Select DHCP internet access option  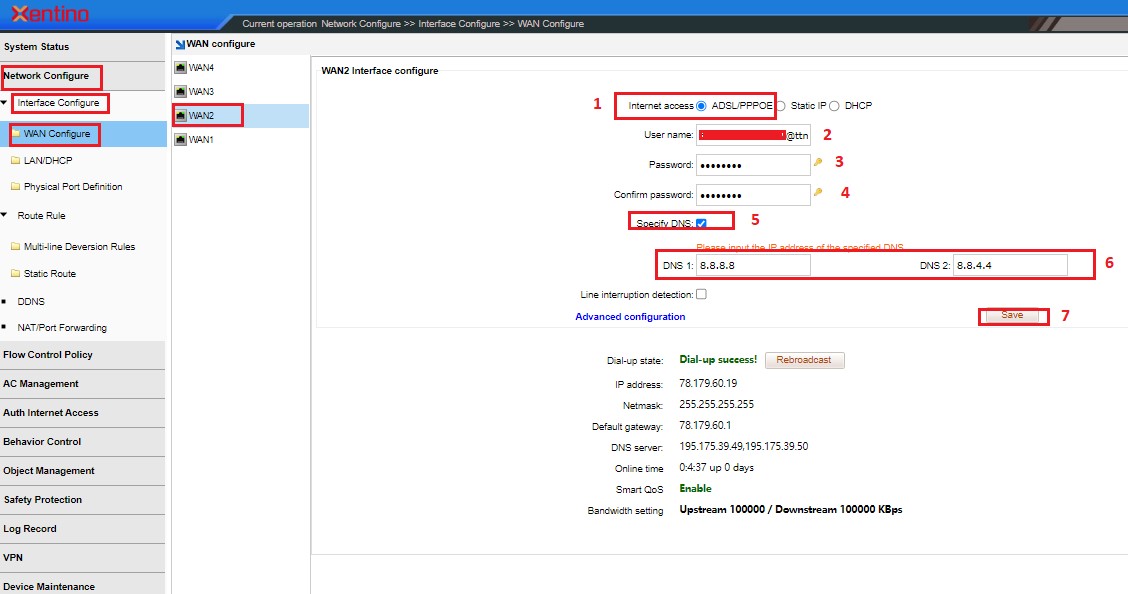coord(834,106)
